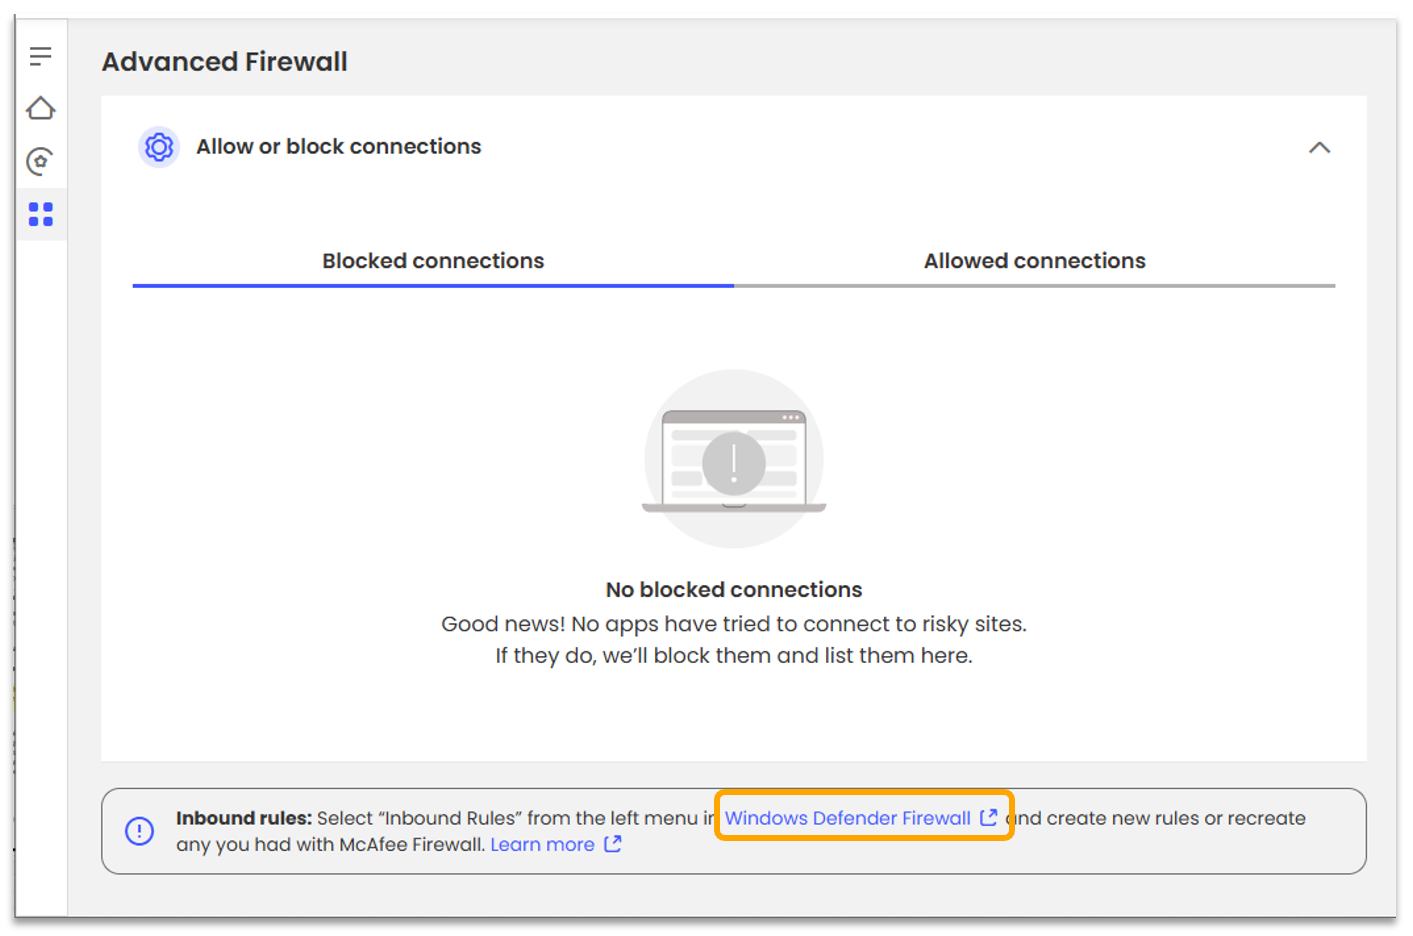Viewport: 1413px width, 936px height.
Task: Go to the Home icon in sidebar
Action: point(40,108)
